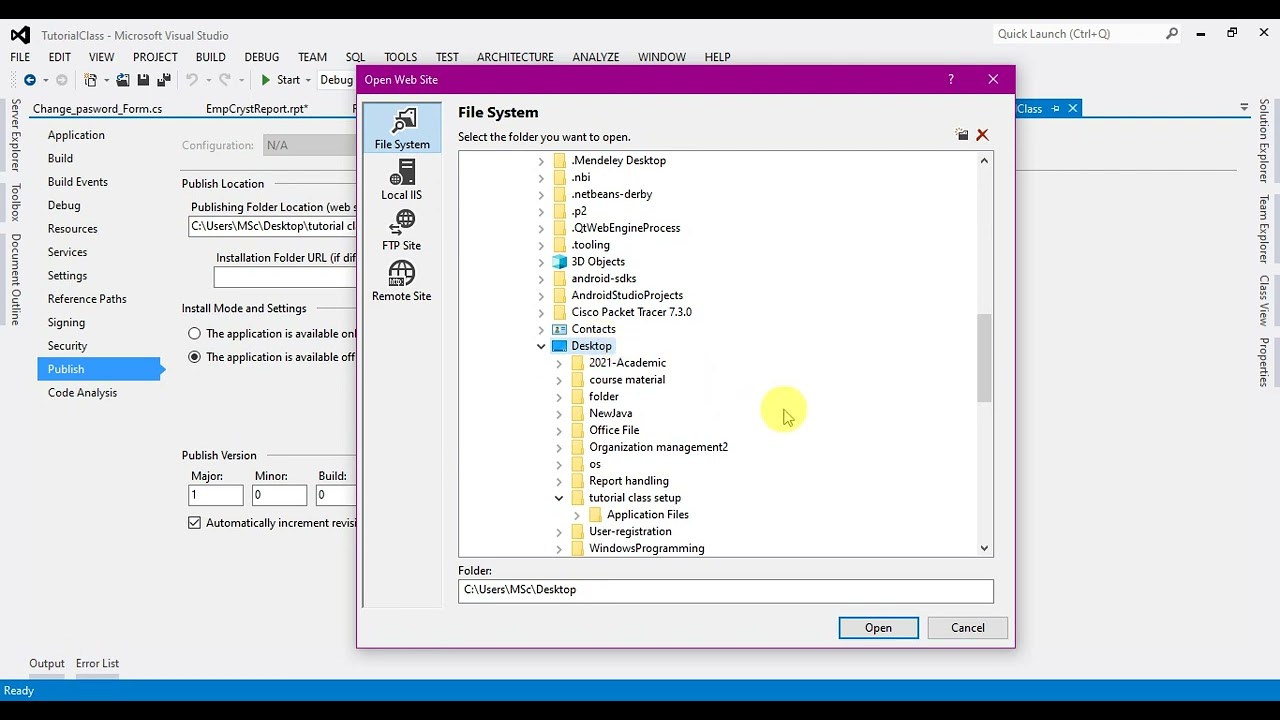Viewport: 1280px width, 720px height.
Task: Click the Create New Folder icon
Action: pyautogui.click(x=962, y=135)
